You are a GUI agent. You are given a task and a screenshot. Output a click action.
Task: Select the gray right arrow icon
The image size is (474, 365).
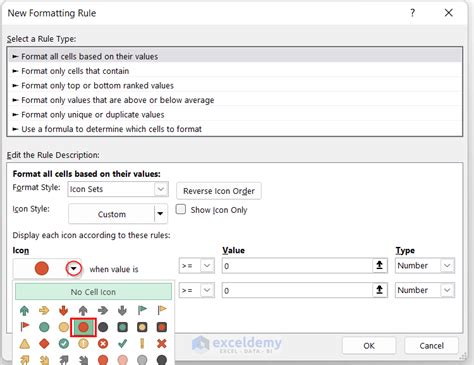103,311
